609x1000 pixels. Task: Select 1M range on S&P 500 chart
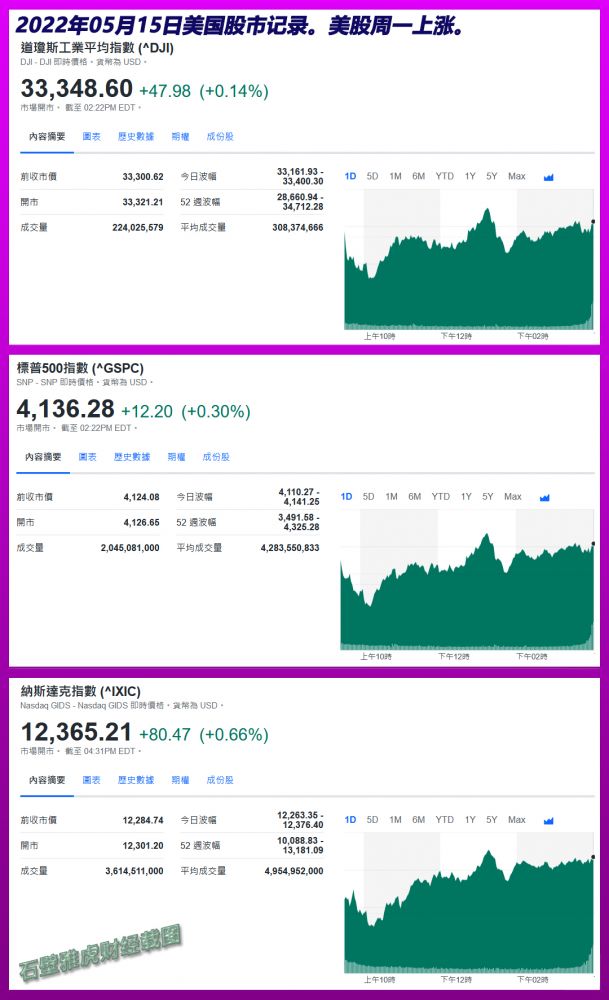[x=391, y=497]
